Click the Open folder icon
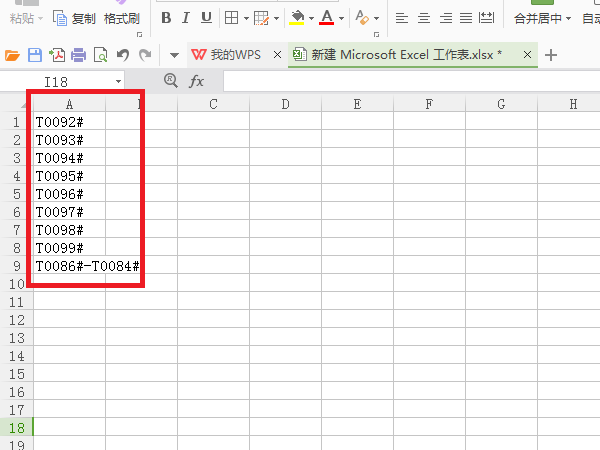 click(x=12, y=55)
